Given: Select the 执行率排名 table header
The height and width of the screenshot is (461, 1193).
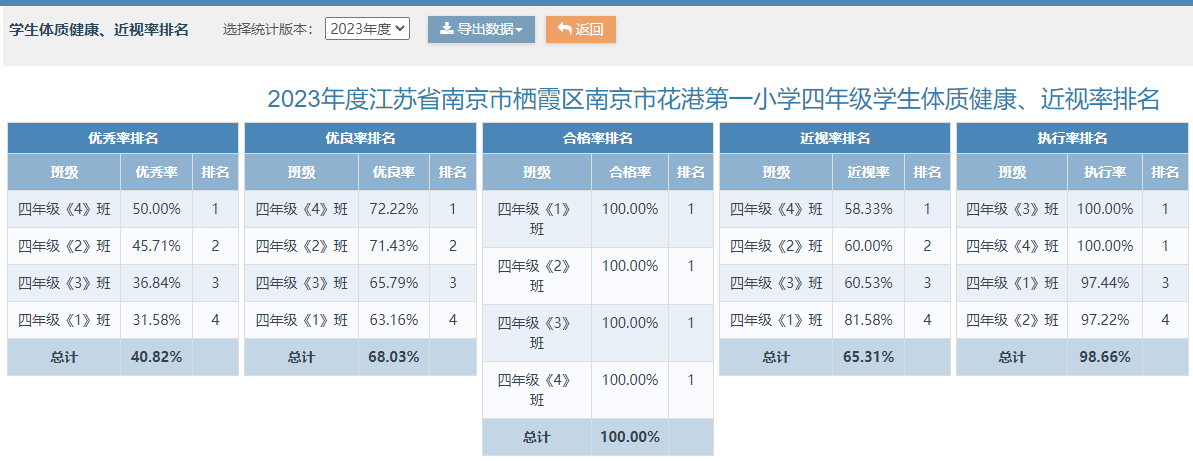Looking at the screenshot, I should coord(1073,138).
